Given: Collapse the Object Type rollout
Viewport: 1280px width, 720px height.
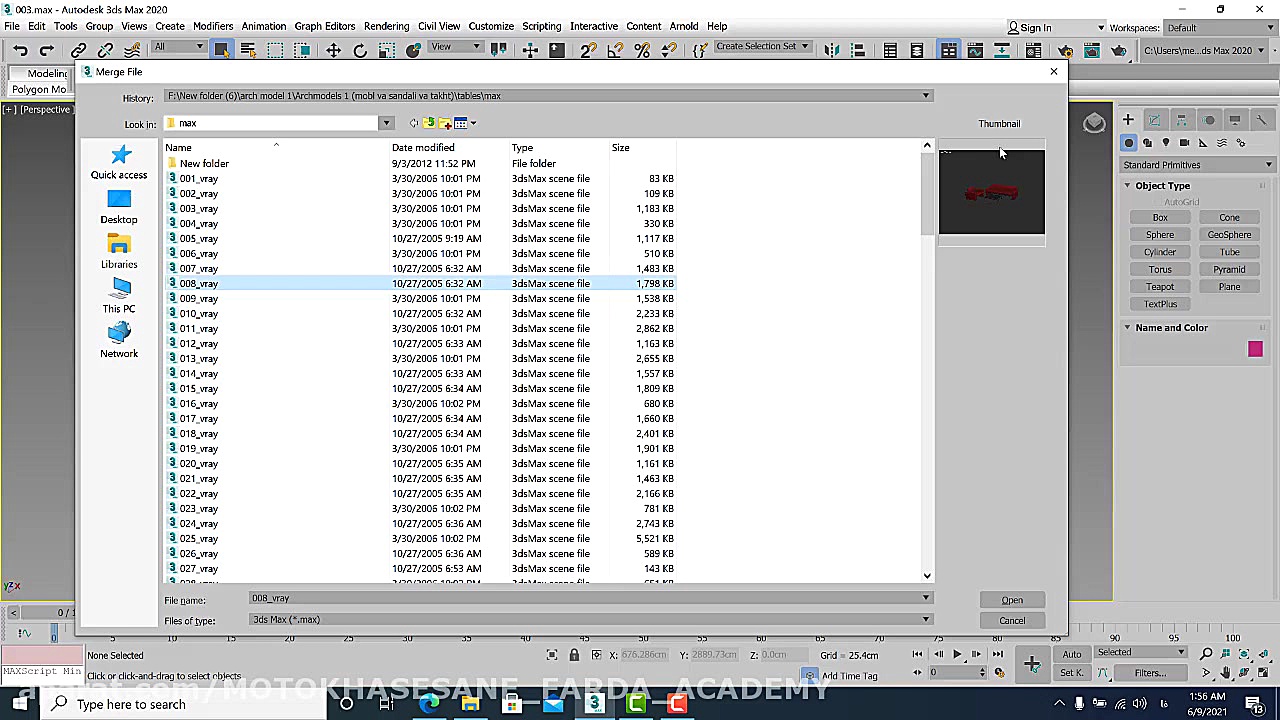Looking at the screenshot, I should [x=1127, y=186].
